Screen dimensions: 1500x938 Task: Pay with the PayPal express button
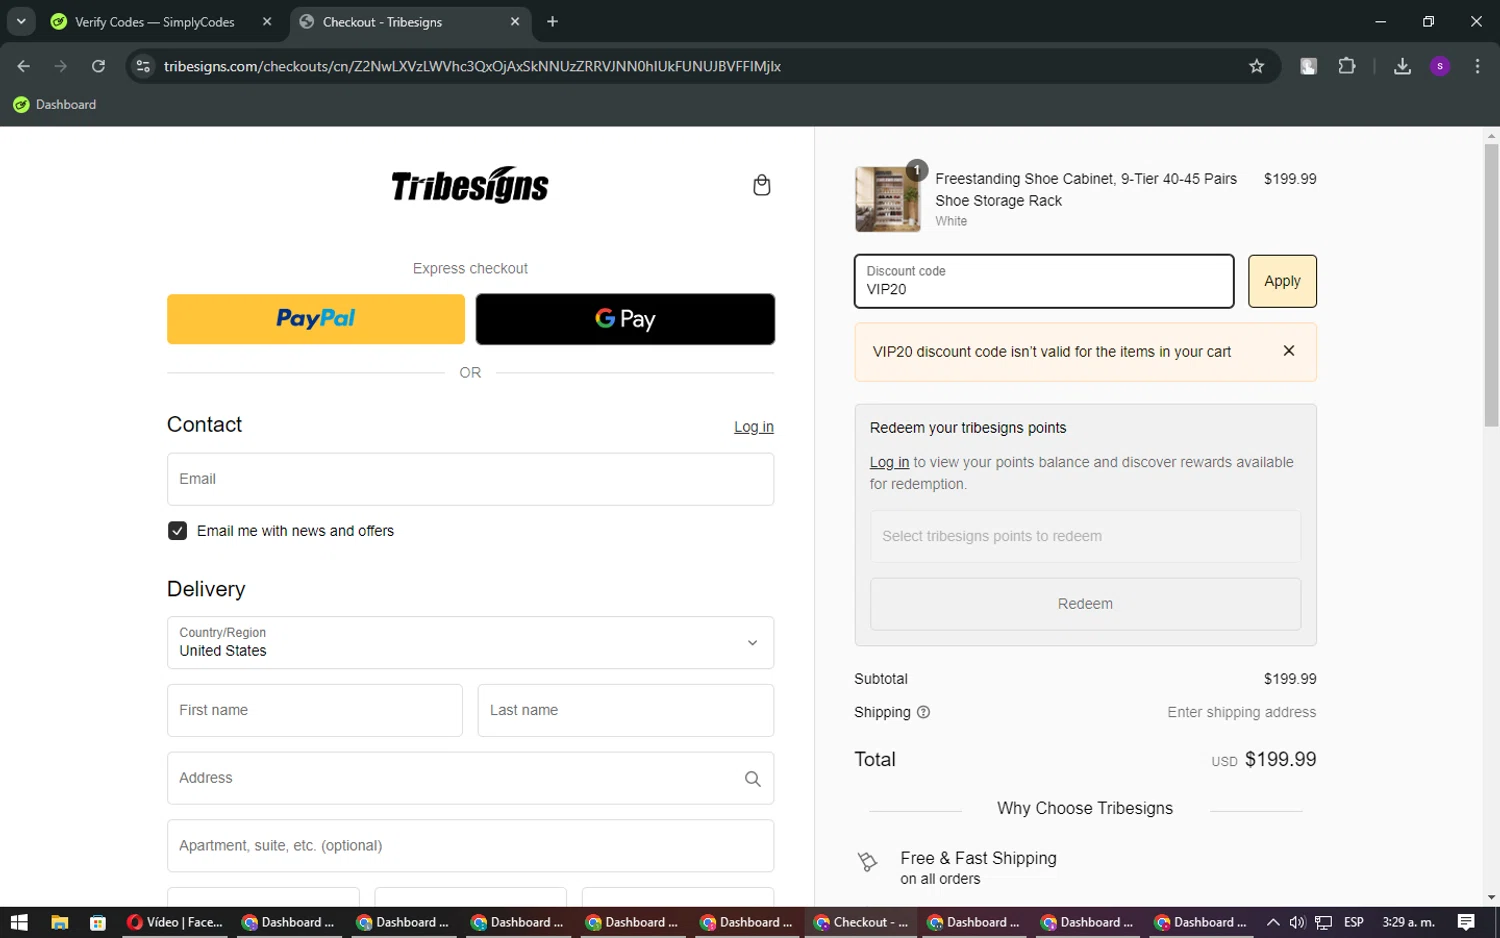tap(315, 319)
